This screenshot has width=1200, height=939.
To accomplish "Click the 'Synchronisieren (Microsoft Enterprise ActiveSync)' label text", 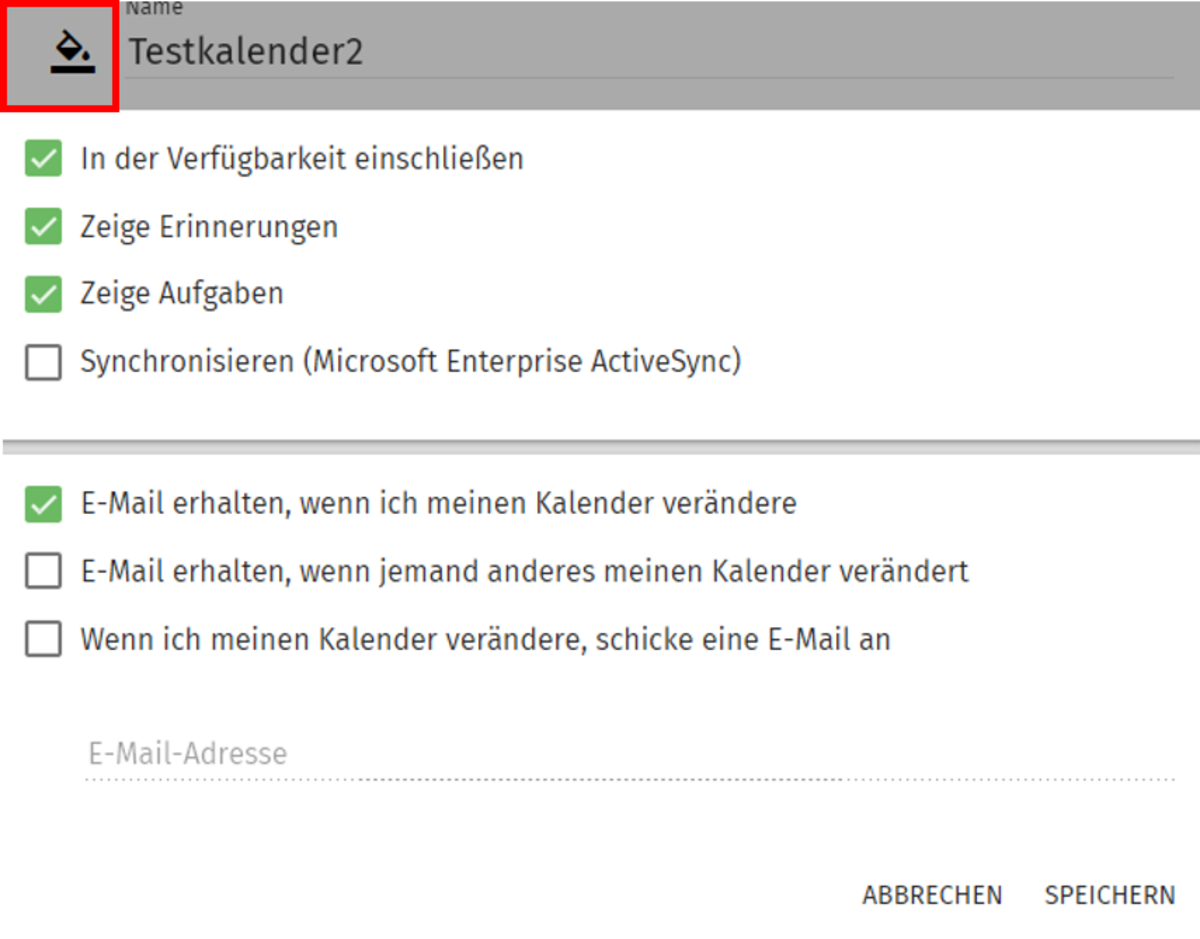I will (x=410, y=362).
